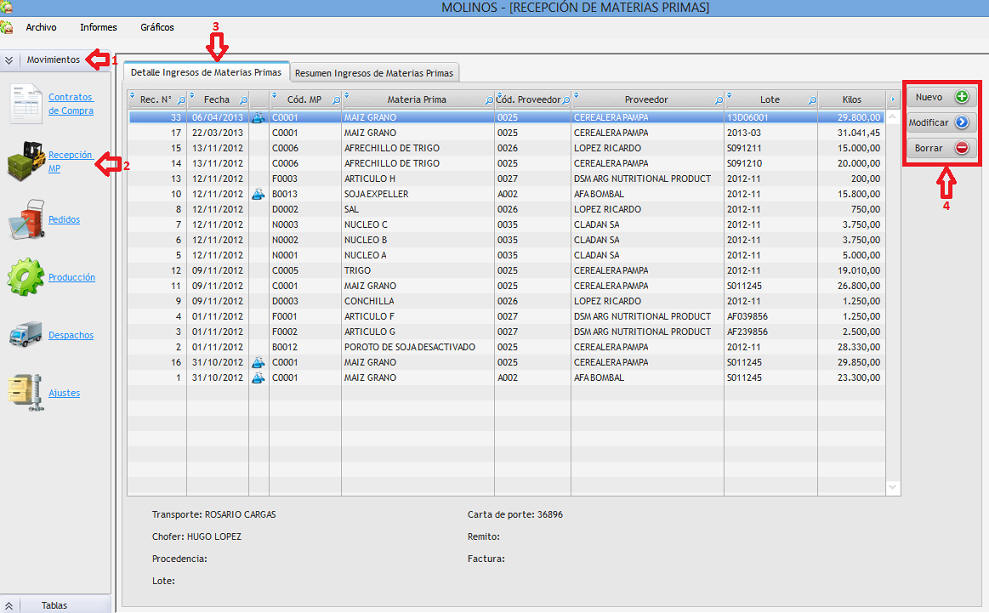Click the table scrollbar up arrow
Viewport: 989px width, 613px height.
click(x=892, y=117)
